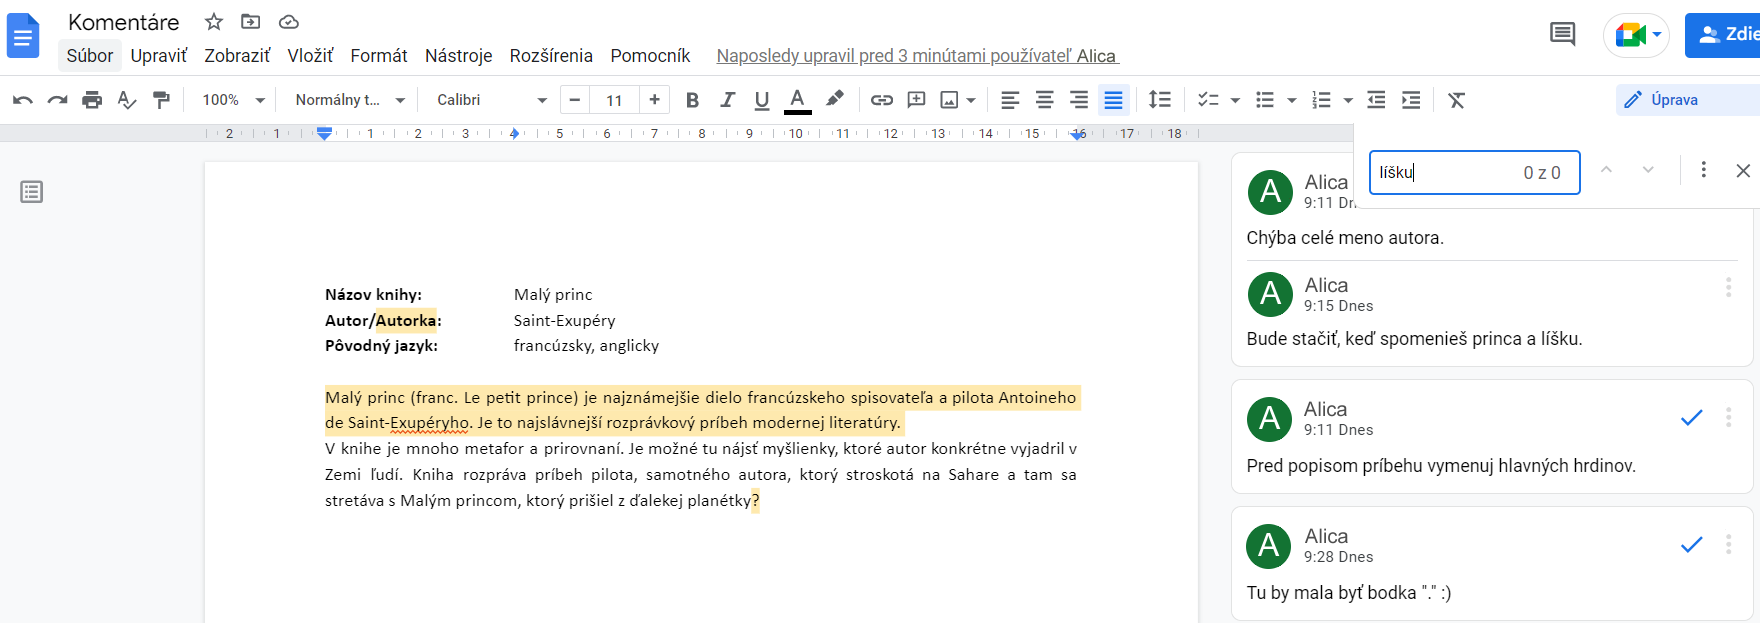Open comment history icon at top

tap(1562, 35)
